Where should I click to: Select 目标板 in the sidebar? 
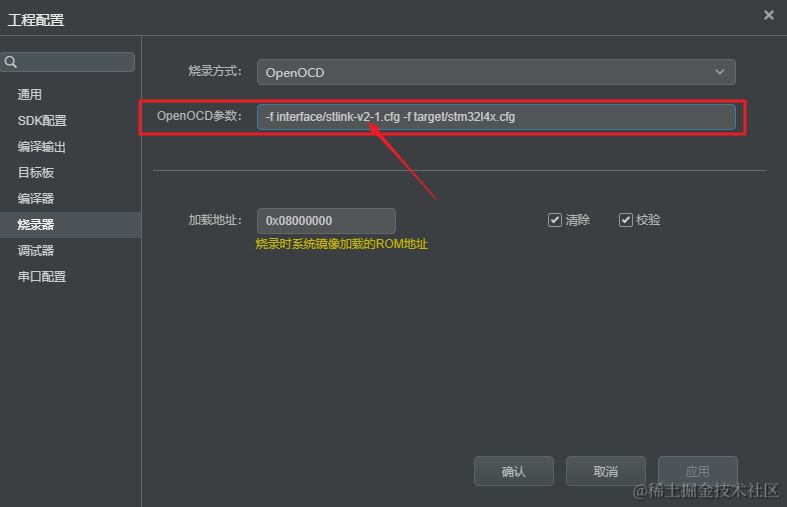click(x=36, y=173)
